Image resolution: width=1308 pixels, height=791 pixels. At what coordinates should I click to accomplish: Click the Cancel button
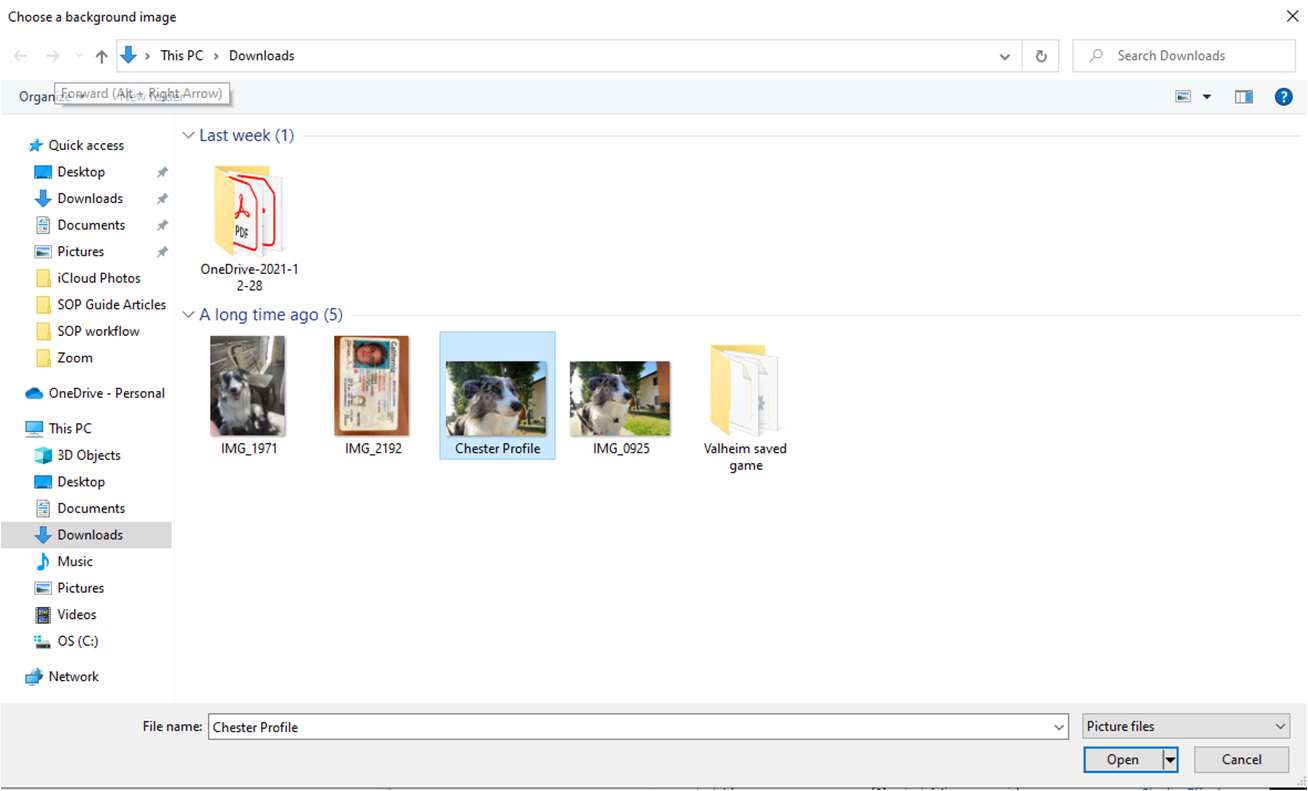point(1241,760)
